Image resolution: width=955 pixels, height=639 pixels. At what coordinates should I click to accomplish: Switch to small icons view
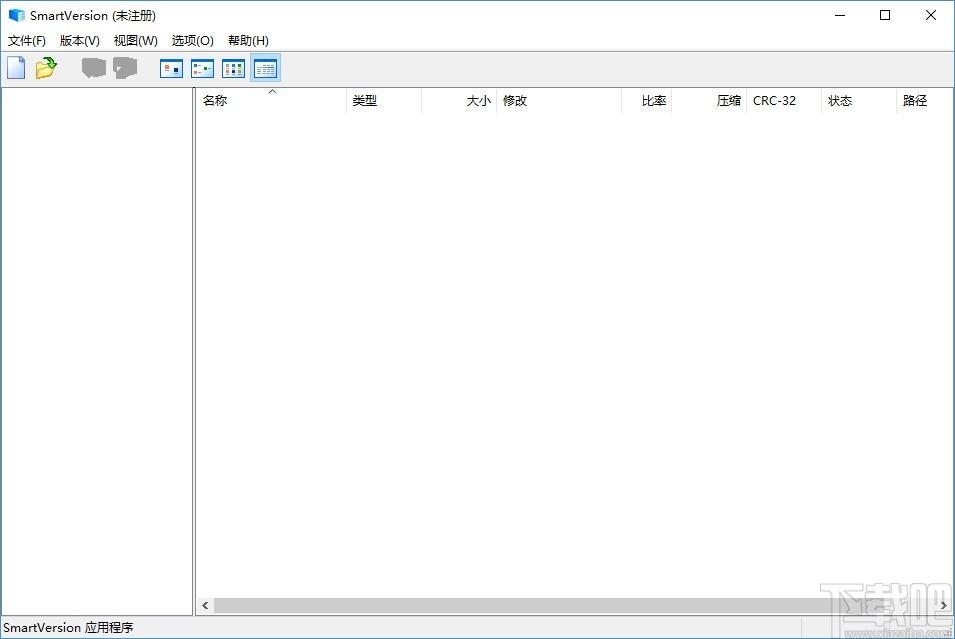pyautogui.click(x=202, y=68)
